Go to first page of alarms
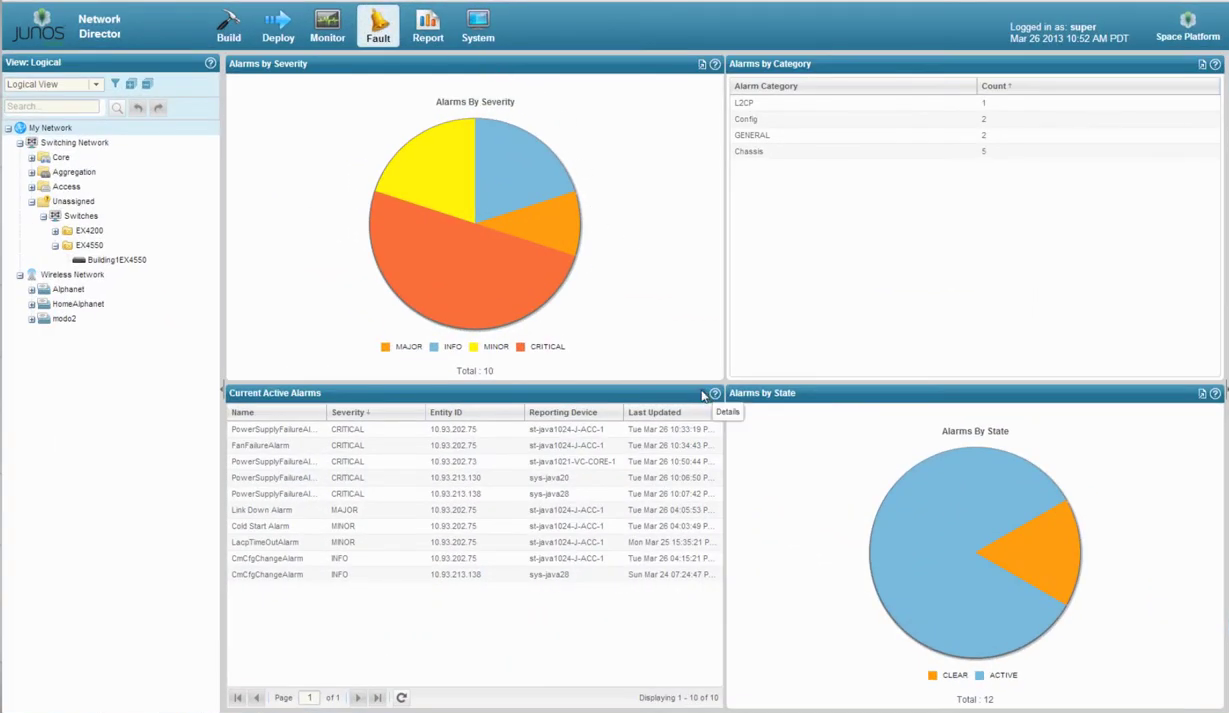Image resolution: width=1229 pixels, height=713 pixels. pos(238,698)
